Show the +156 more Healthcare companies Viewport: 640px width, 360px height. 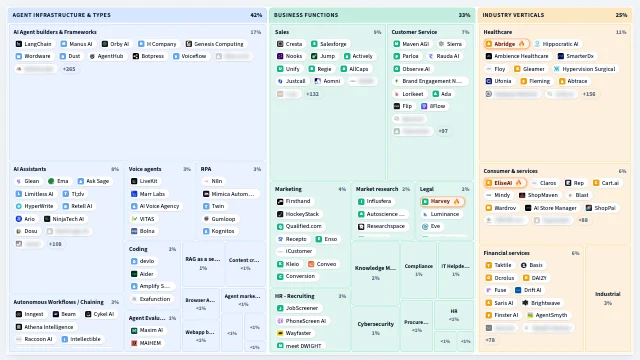[x=589, y=94]
